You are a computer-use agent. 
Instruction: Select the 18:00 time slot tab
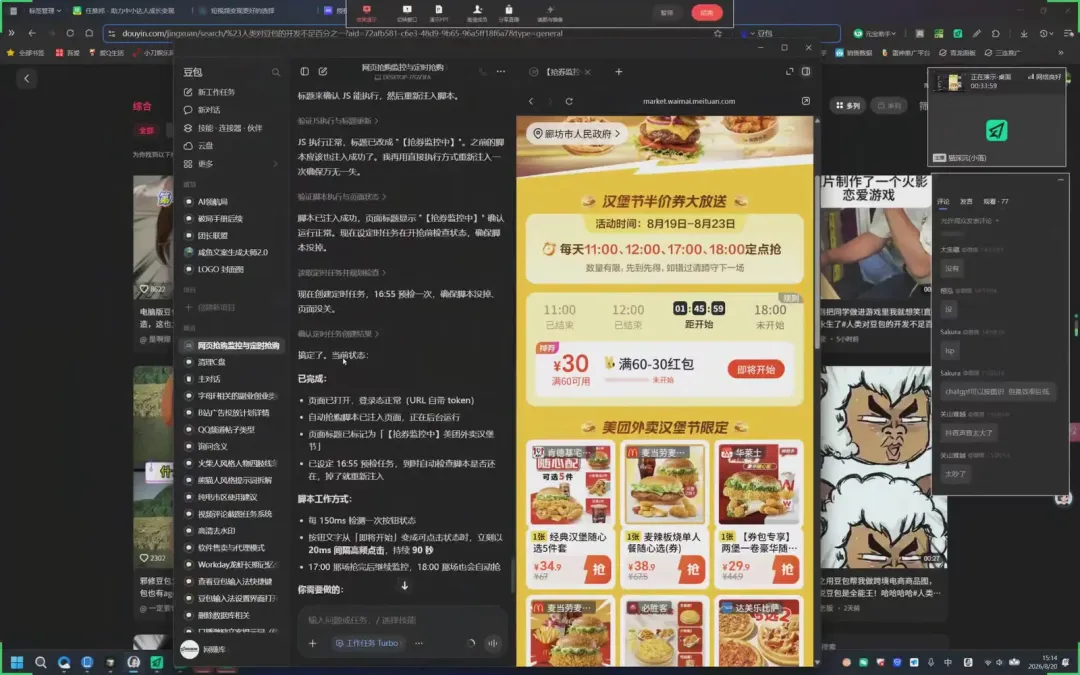pyautogui.click(x=770, y=316)
